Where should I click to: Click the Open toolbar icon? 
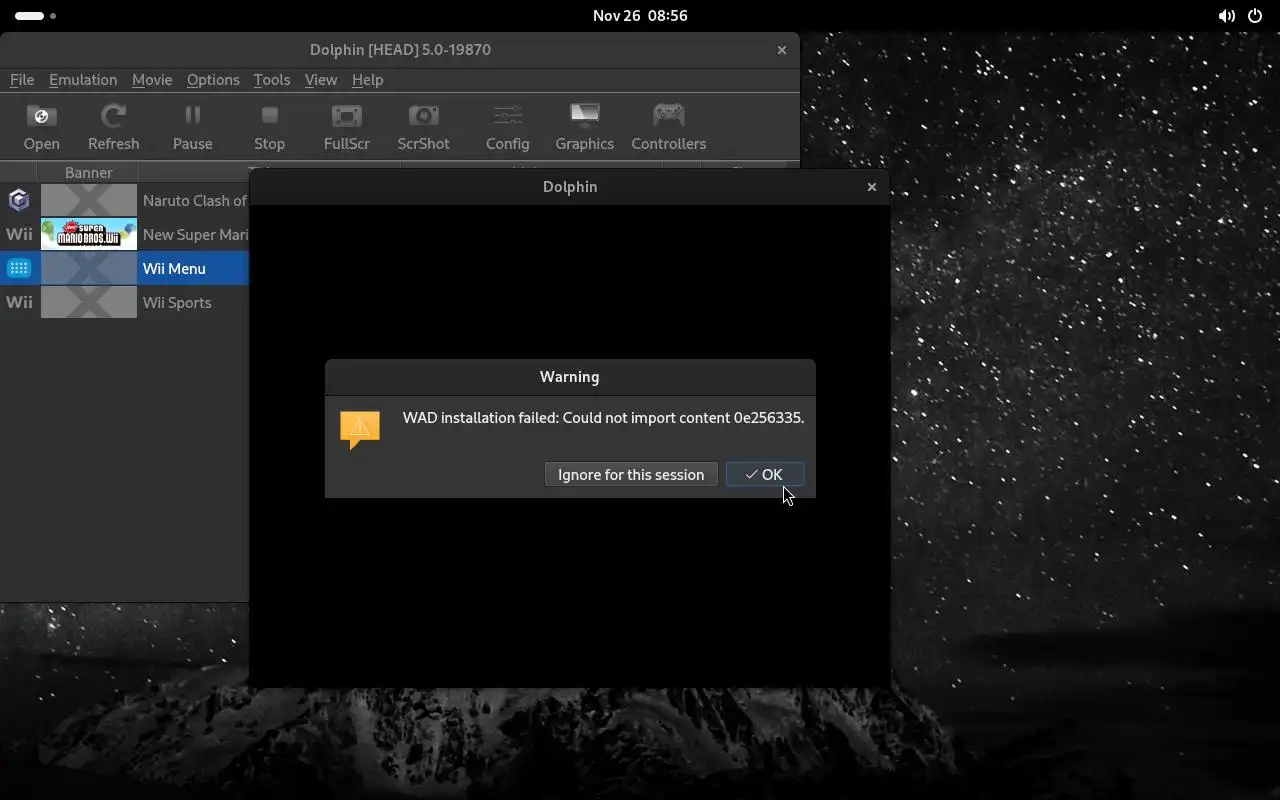tap(42, 127)
